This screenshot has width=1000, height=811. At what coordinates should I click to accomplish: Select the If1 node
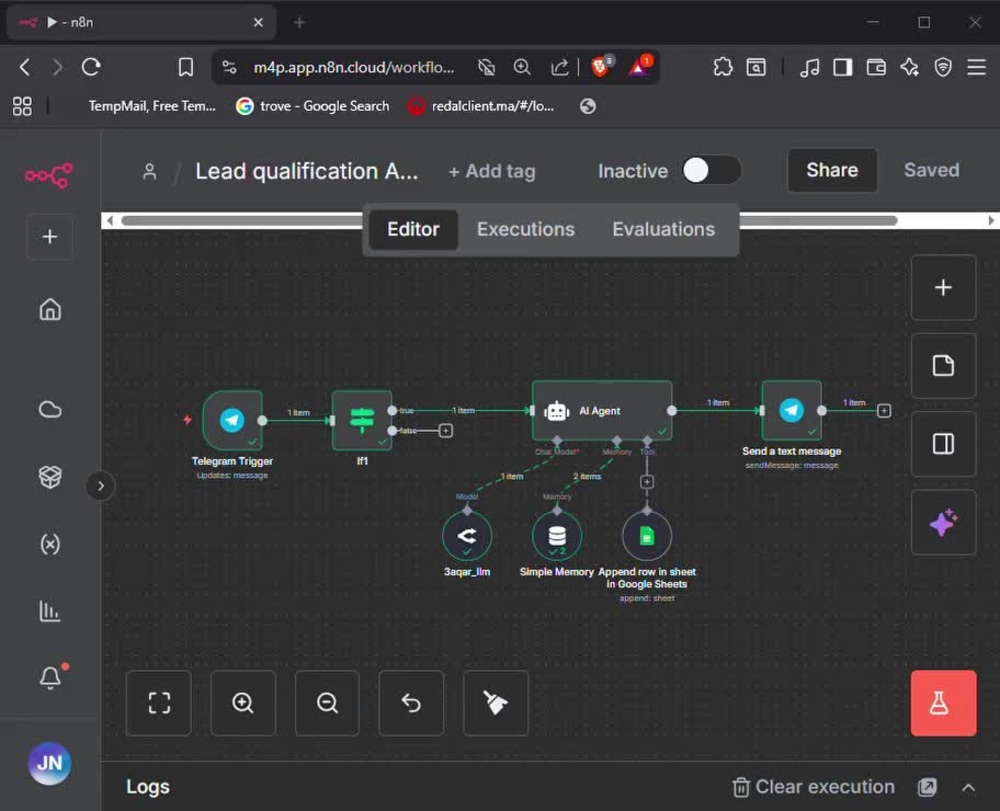click(362, 420)
